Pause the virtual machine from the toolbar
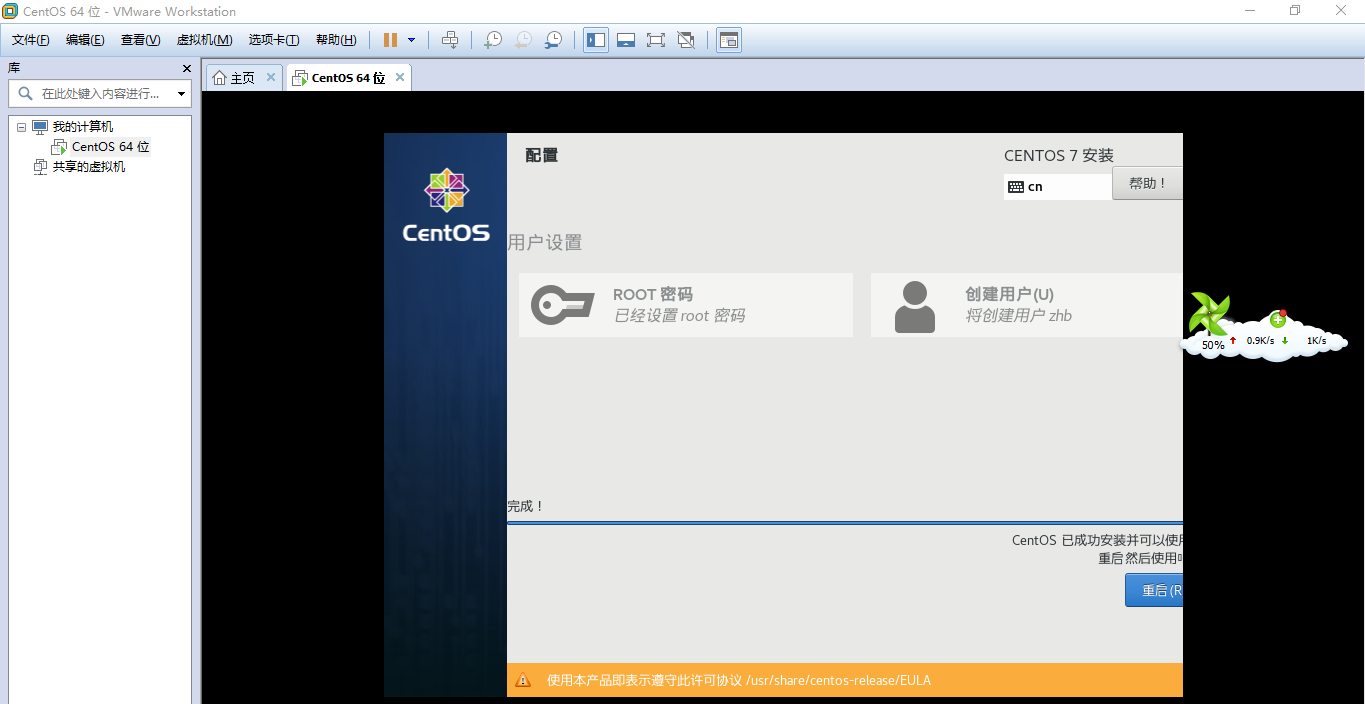 tap(390, 40)
